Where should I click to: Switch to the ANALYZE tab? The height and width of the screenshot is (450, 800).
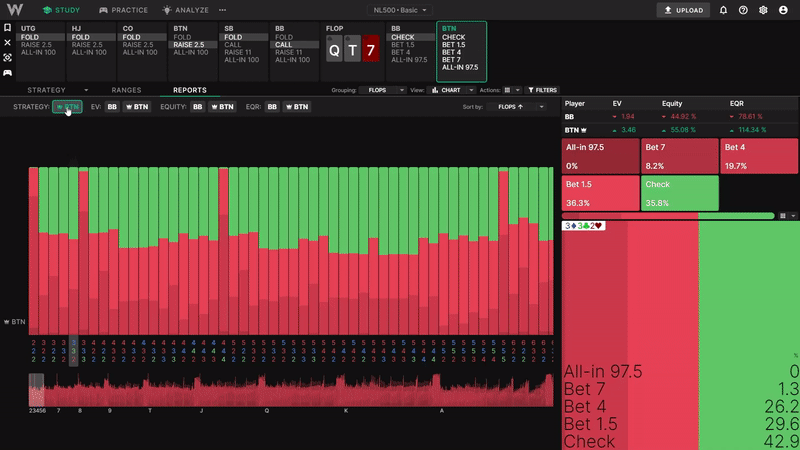coord(186,10)
